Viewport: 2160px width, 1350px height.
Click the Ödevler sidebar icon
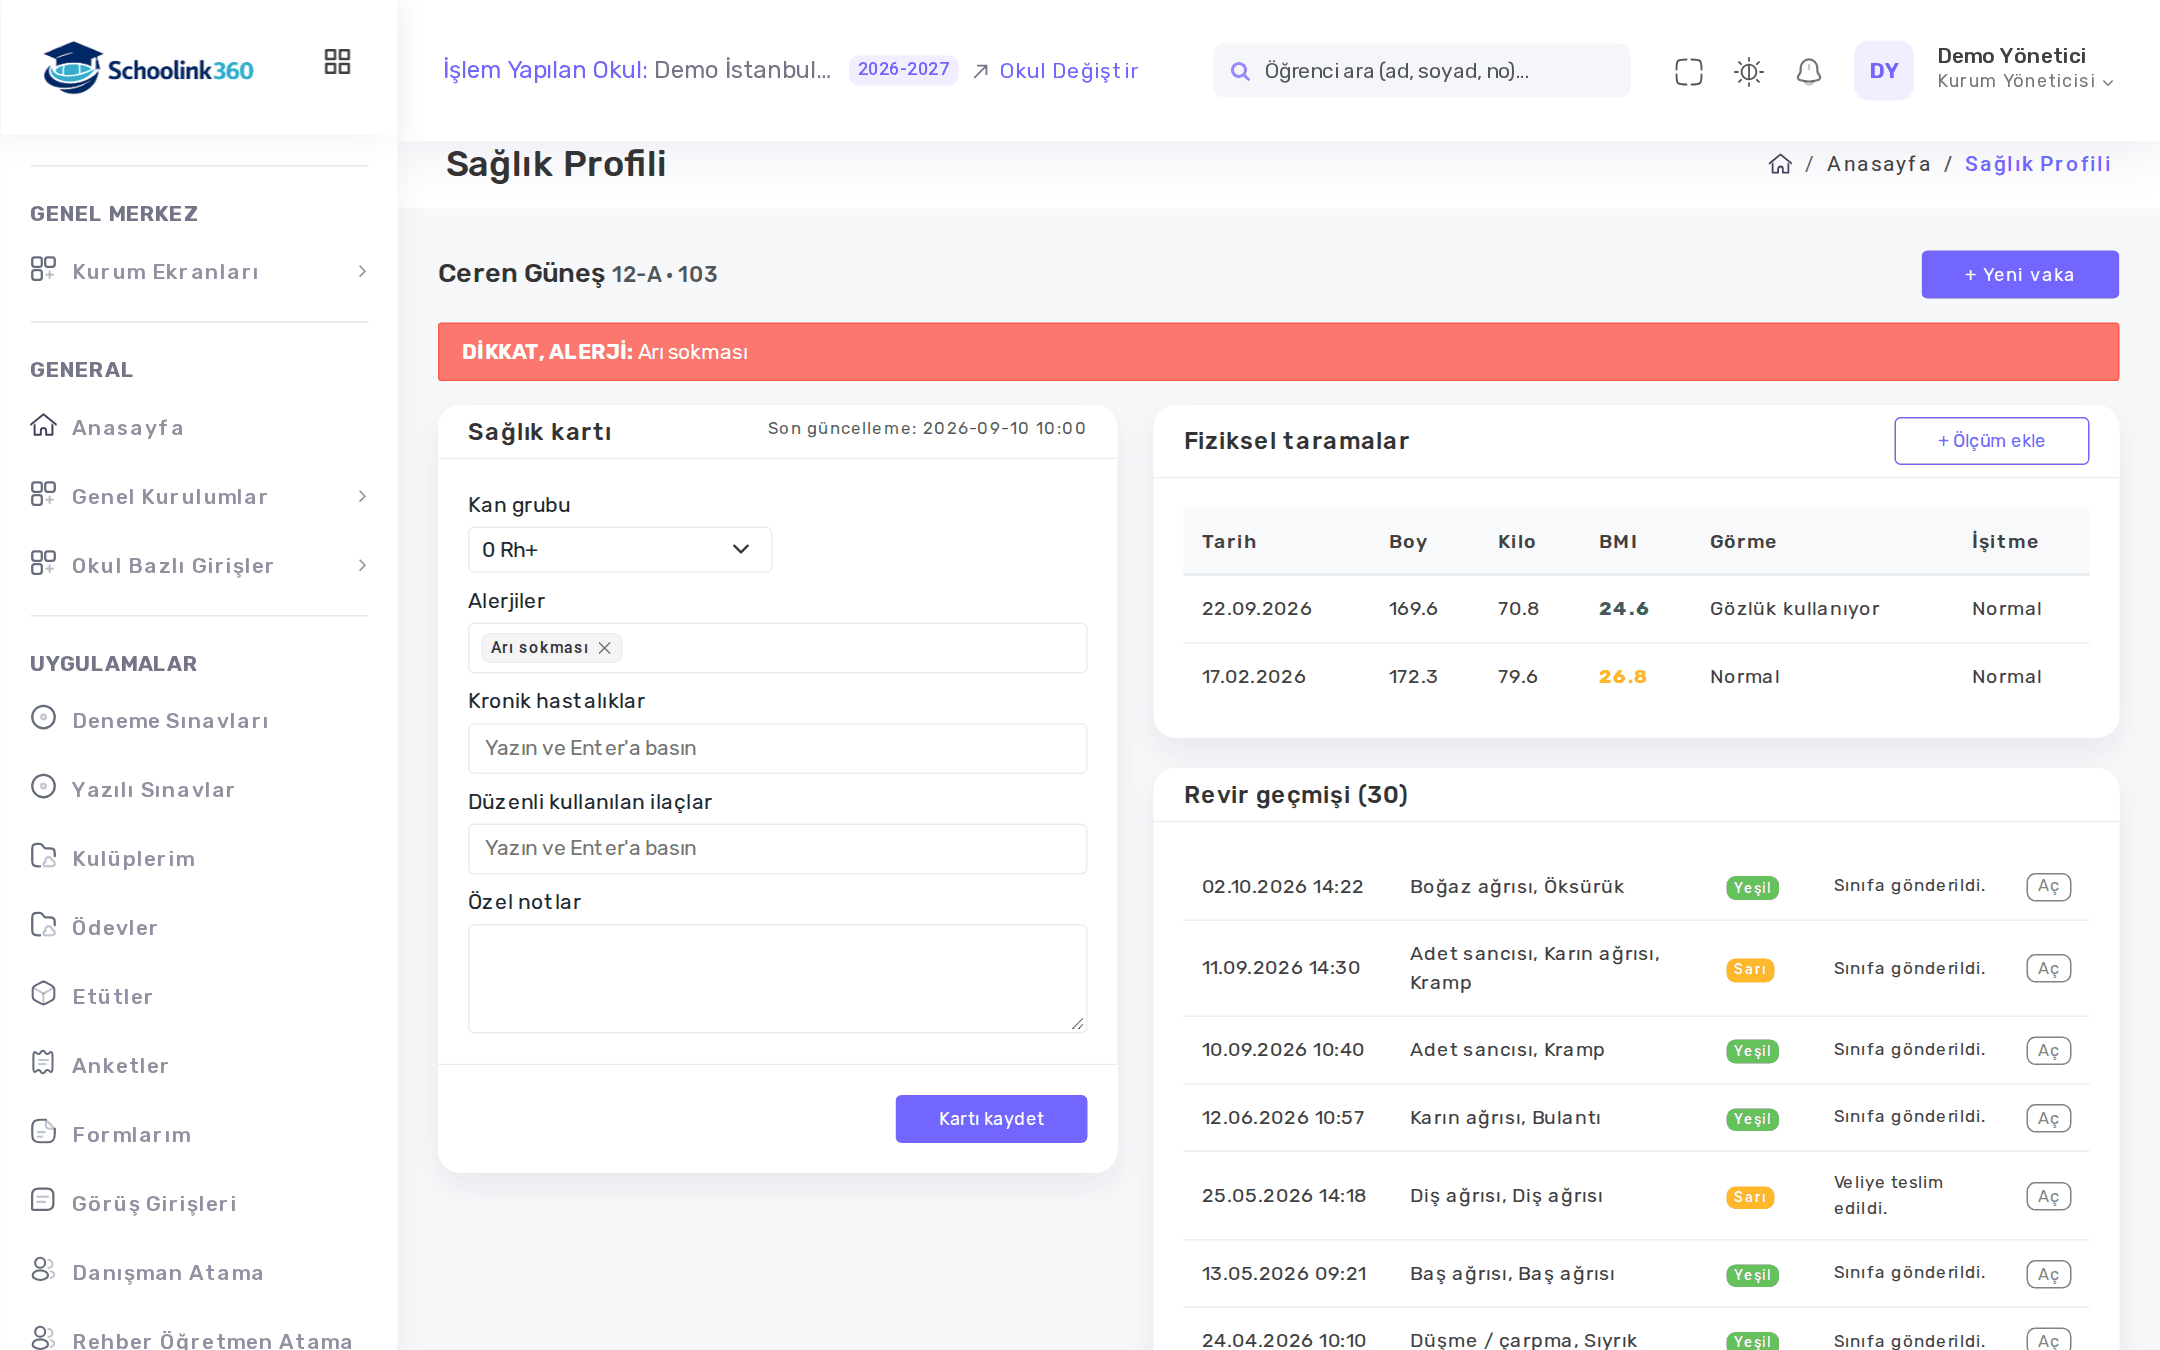click(43, 925)
